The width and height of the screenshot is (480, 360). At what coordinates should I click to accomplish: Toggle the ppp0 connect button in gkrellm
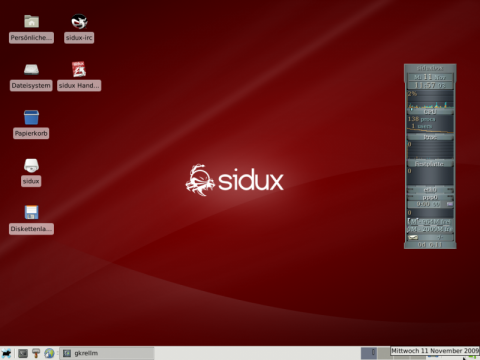click(x=450, y=204)
